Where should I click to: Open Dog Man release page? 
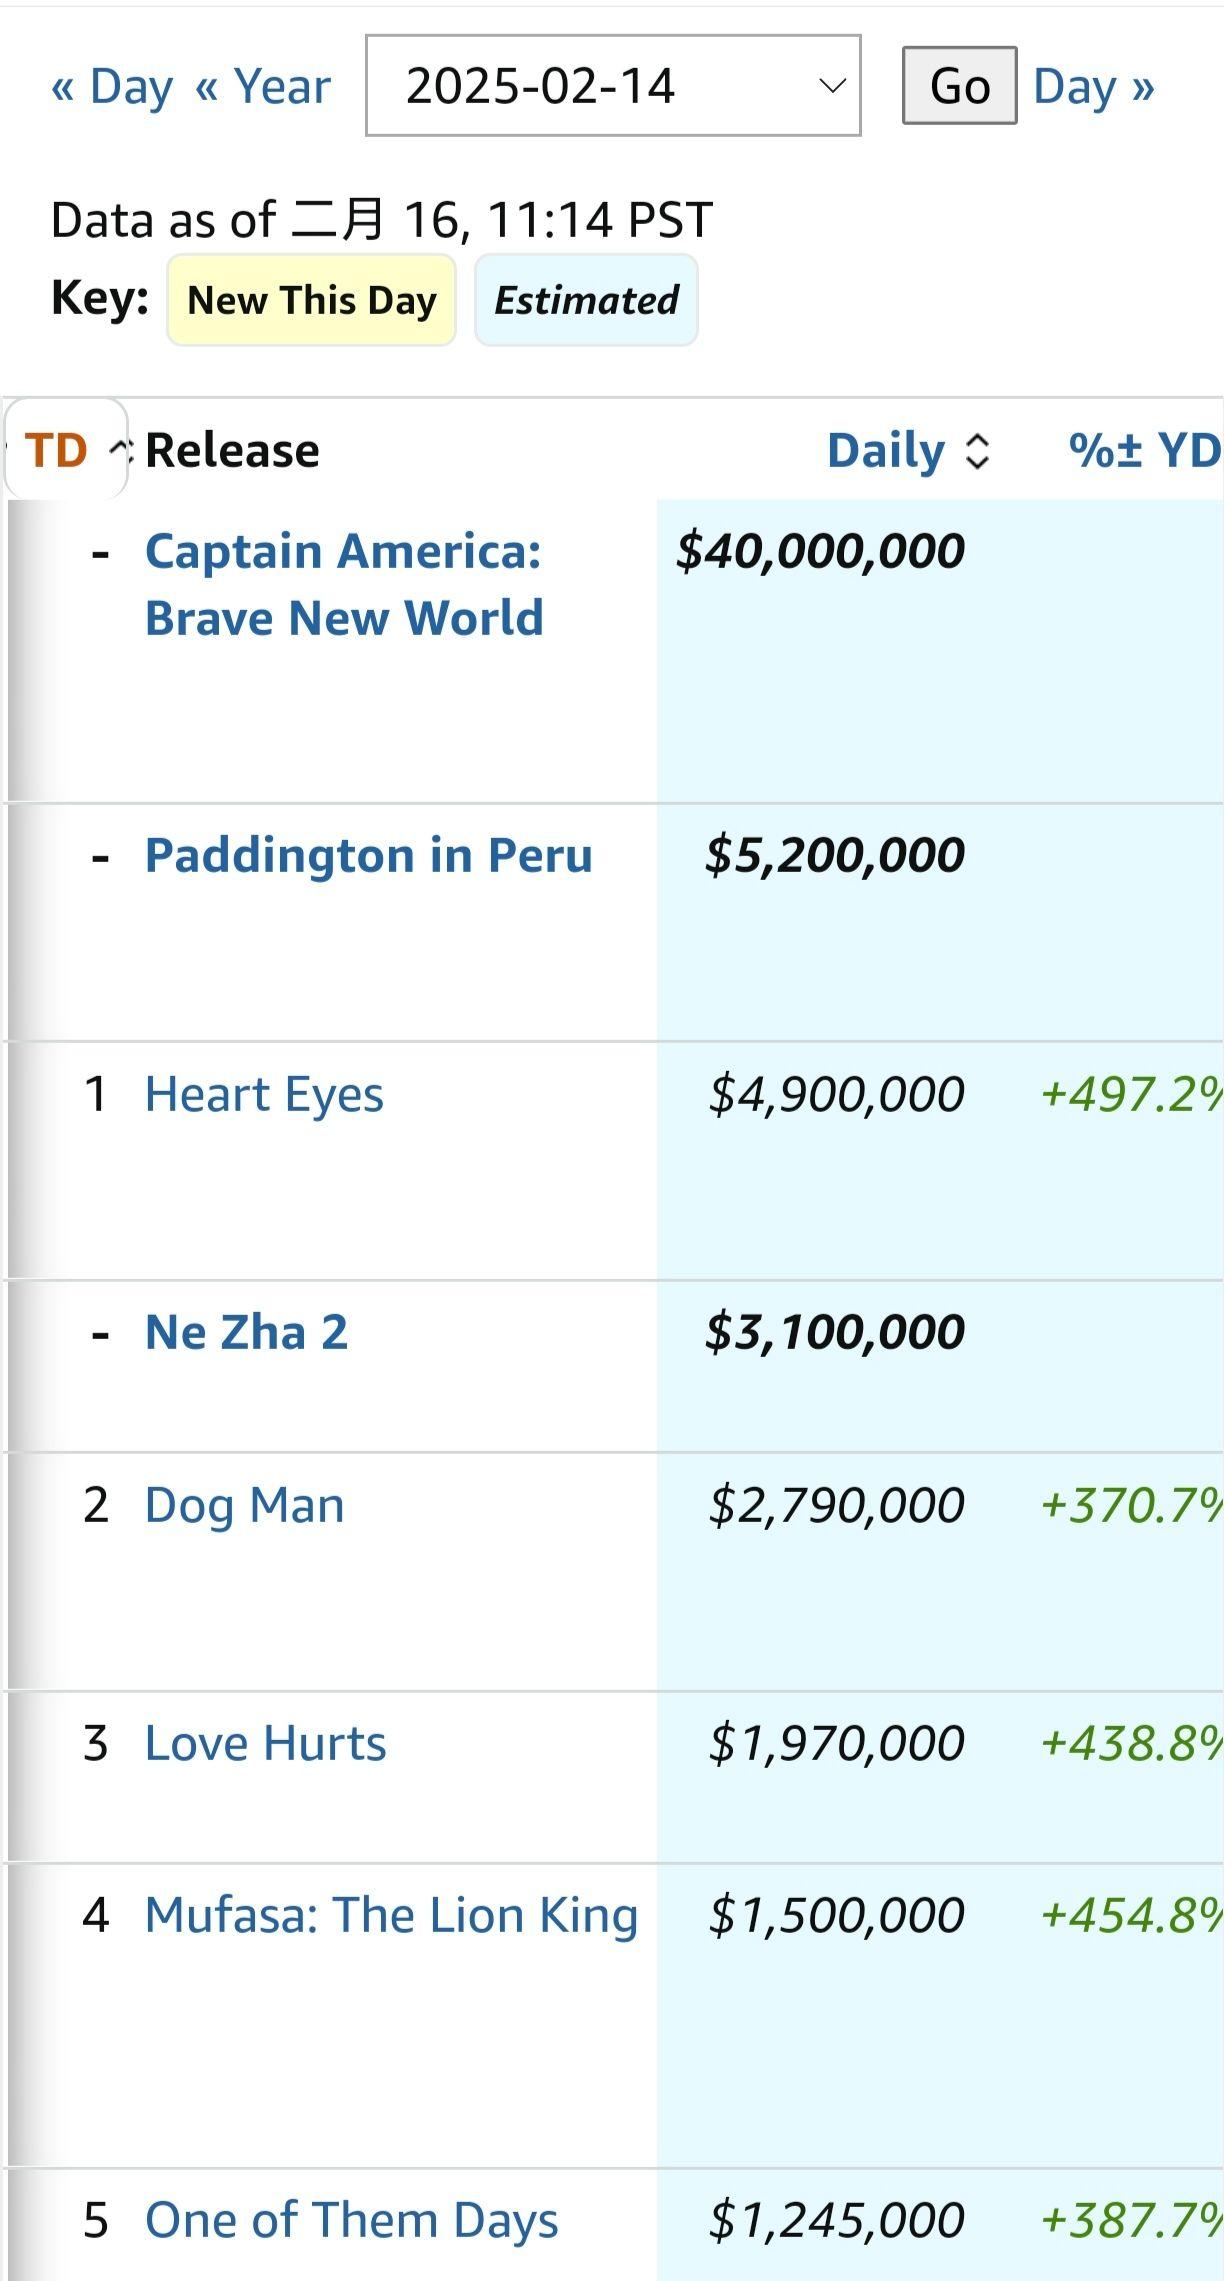coord(244,1505)
